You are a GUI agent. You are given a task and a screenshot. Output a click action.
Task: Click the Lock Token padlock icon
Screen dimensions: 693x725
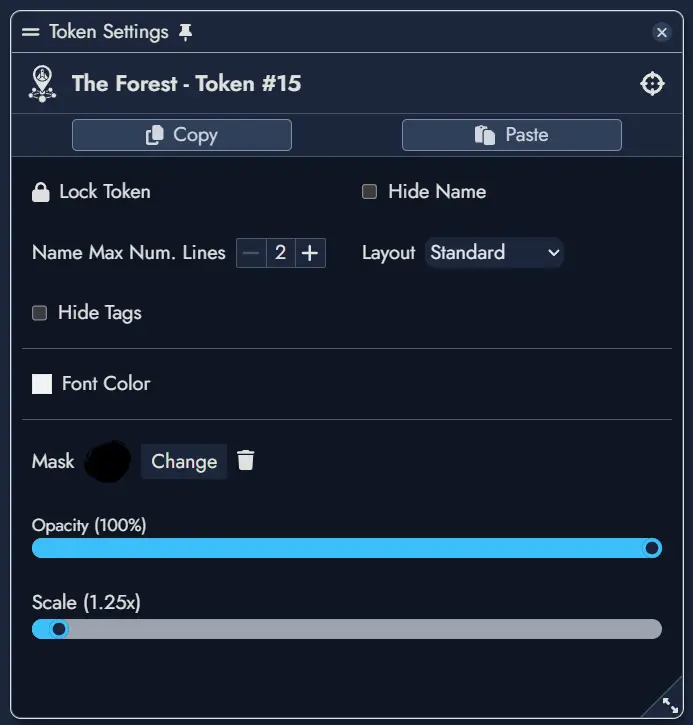41,192
